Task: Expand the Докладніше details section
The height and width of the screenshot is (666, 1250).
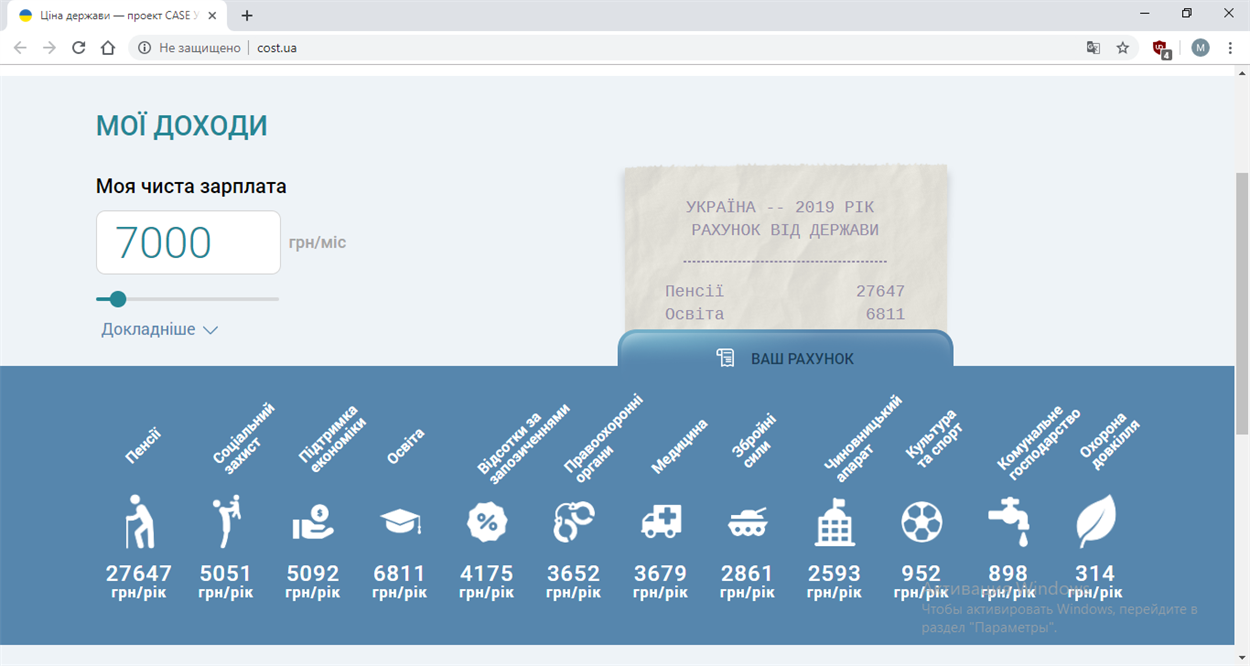Action: pos(159,330)
